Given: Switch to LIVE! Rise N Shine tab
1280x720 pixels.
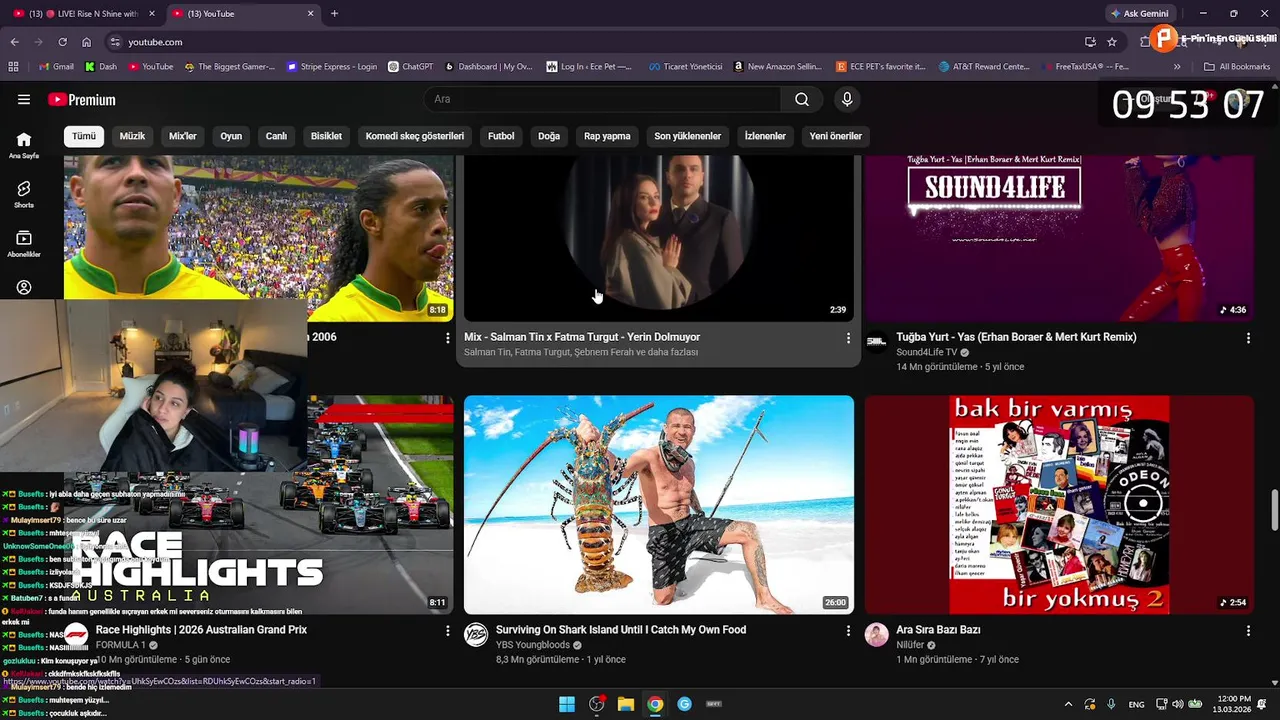Looking at the screenshot, I should click(x=84, y=14).
